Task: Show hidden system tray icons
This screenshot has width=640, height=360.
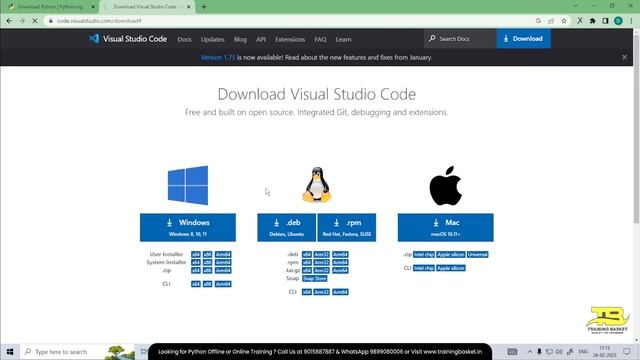Action: pos(529,351)
